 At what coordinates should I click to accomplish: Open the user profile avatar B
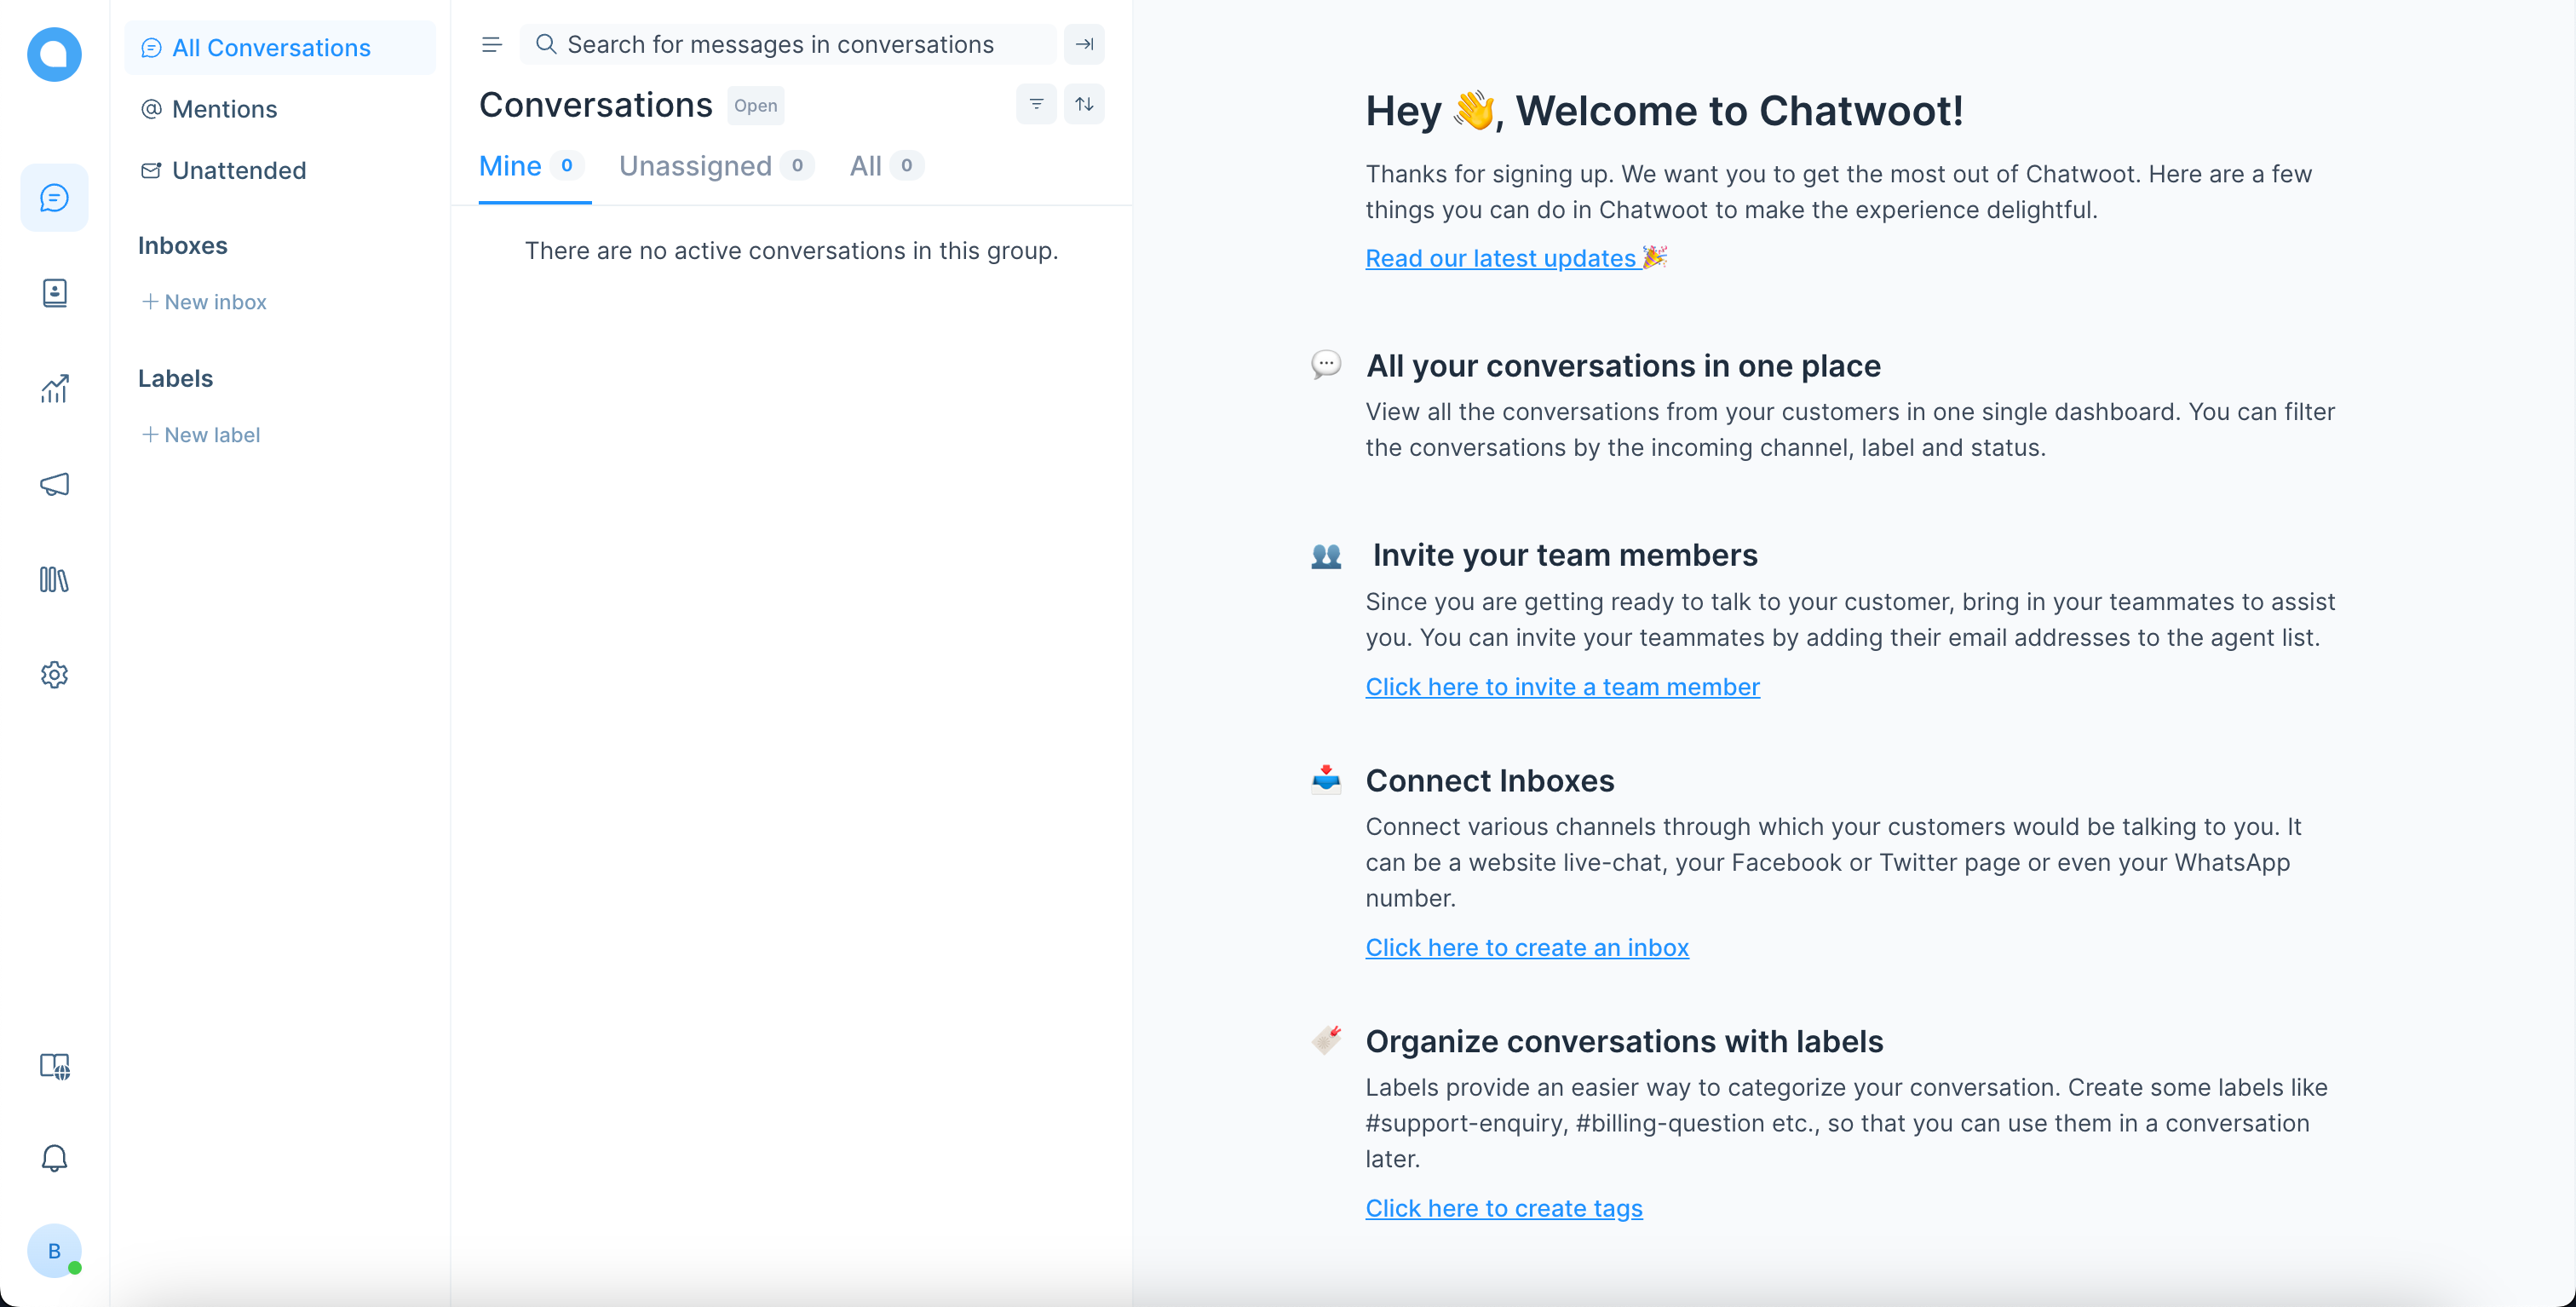pyautogui.click(x=54, y=1250)
